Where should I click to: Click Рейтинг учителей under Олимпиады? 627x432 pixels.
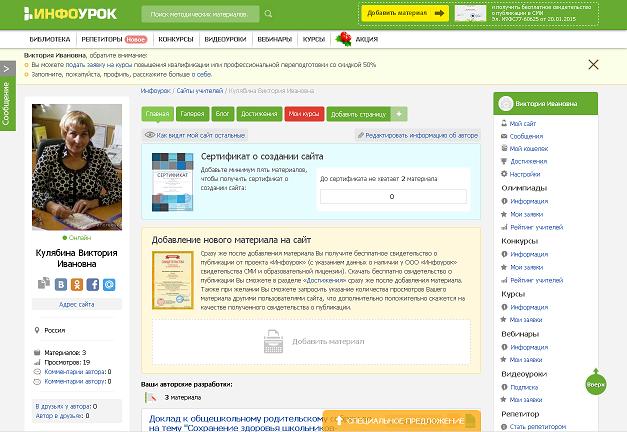point(537,227)
